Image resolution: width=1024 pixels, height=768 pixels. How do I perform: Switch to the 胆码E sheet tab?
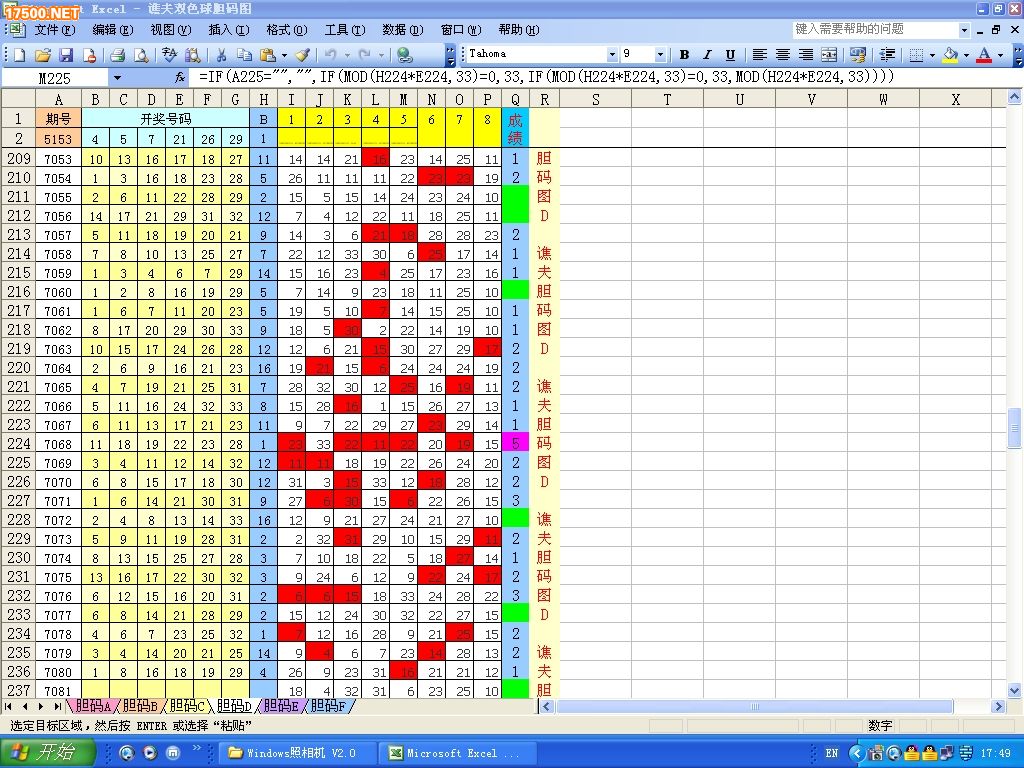pyautogui.click(x=281, y=706)
